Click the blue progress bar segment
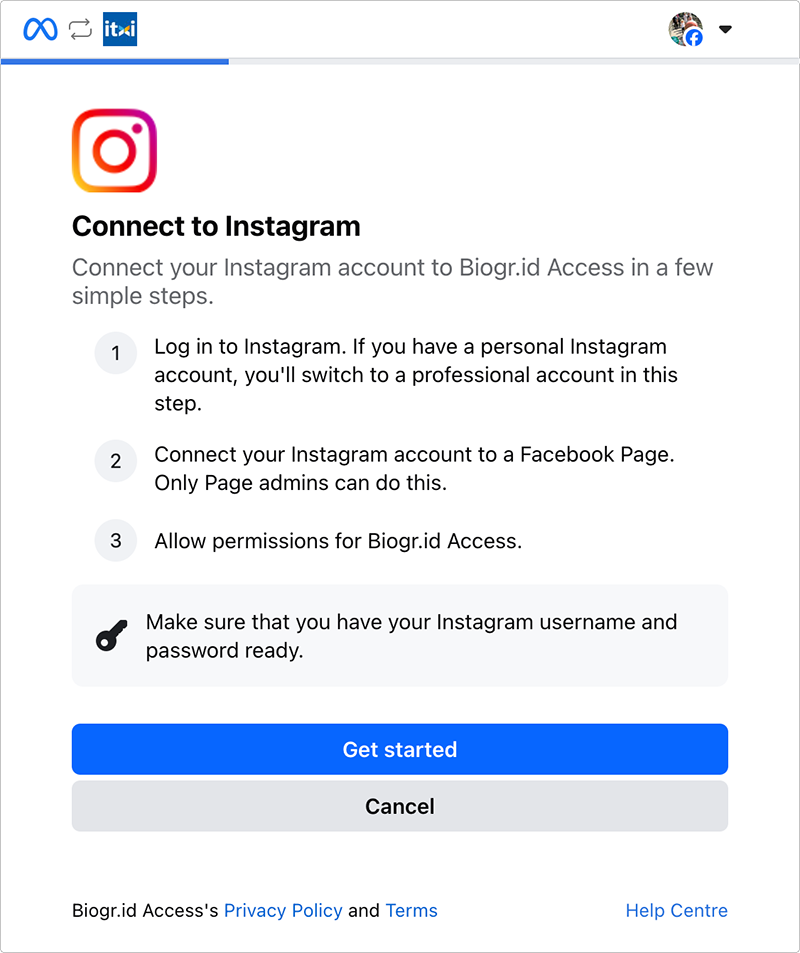Screen dimensions: 800x953 pos(115,61)
